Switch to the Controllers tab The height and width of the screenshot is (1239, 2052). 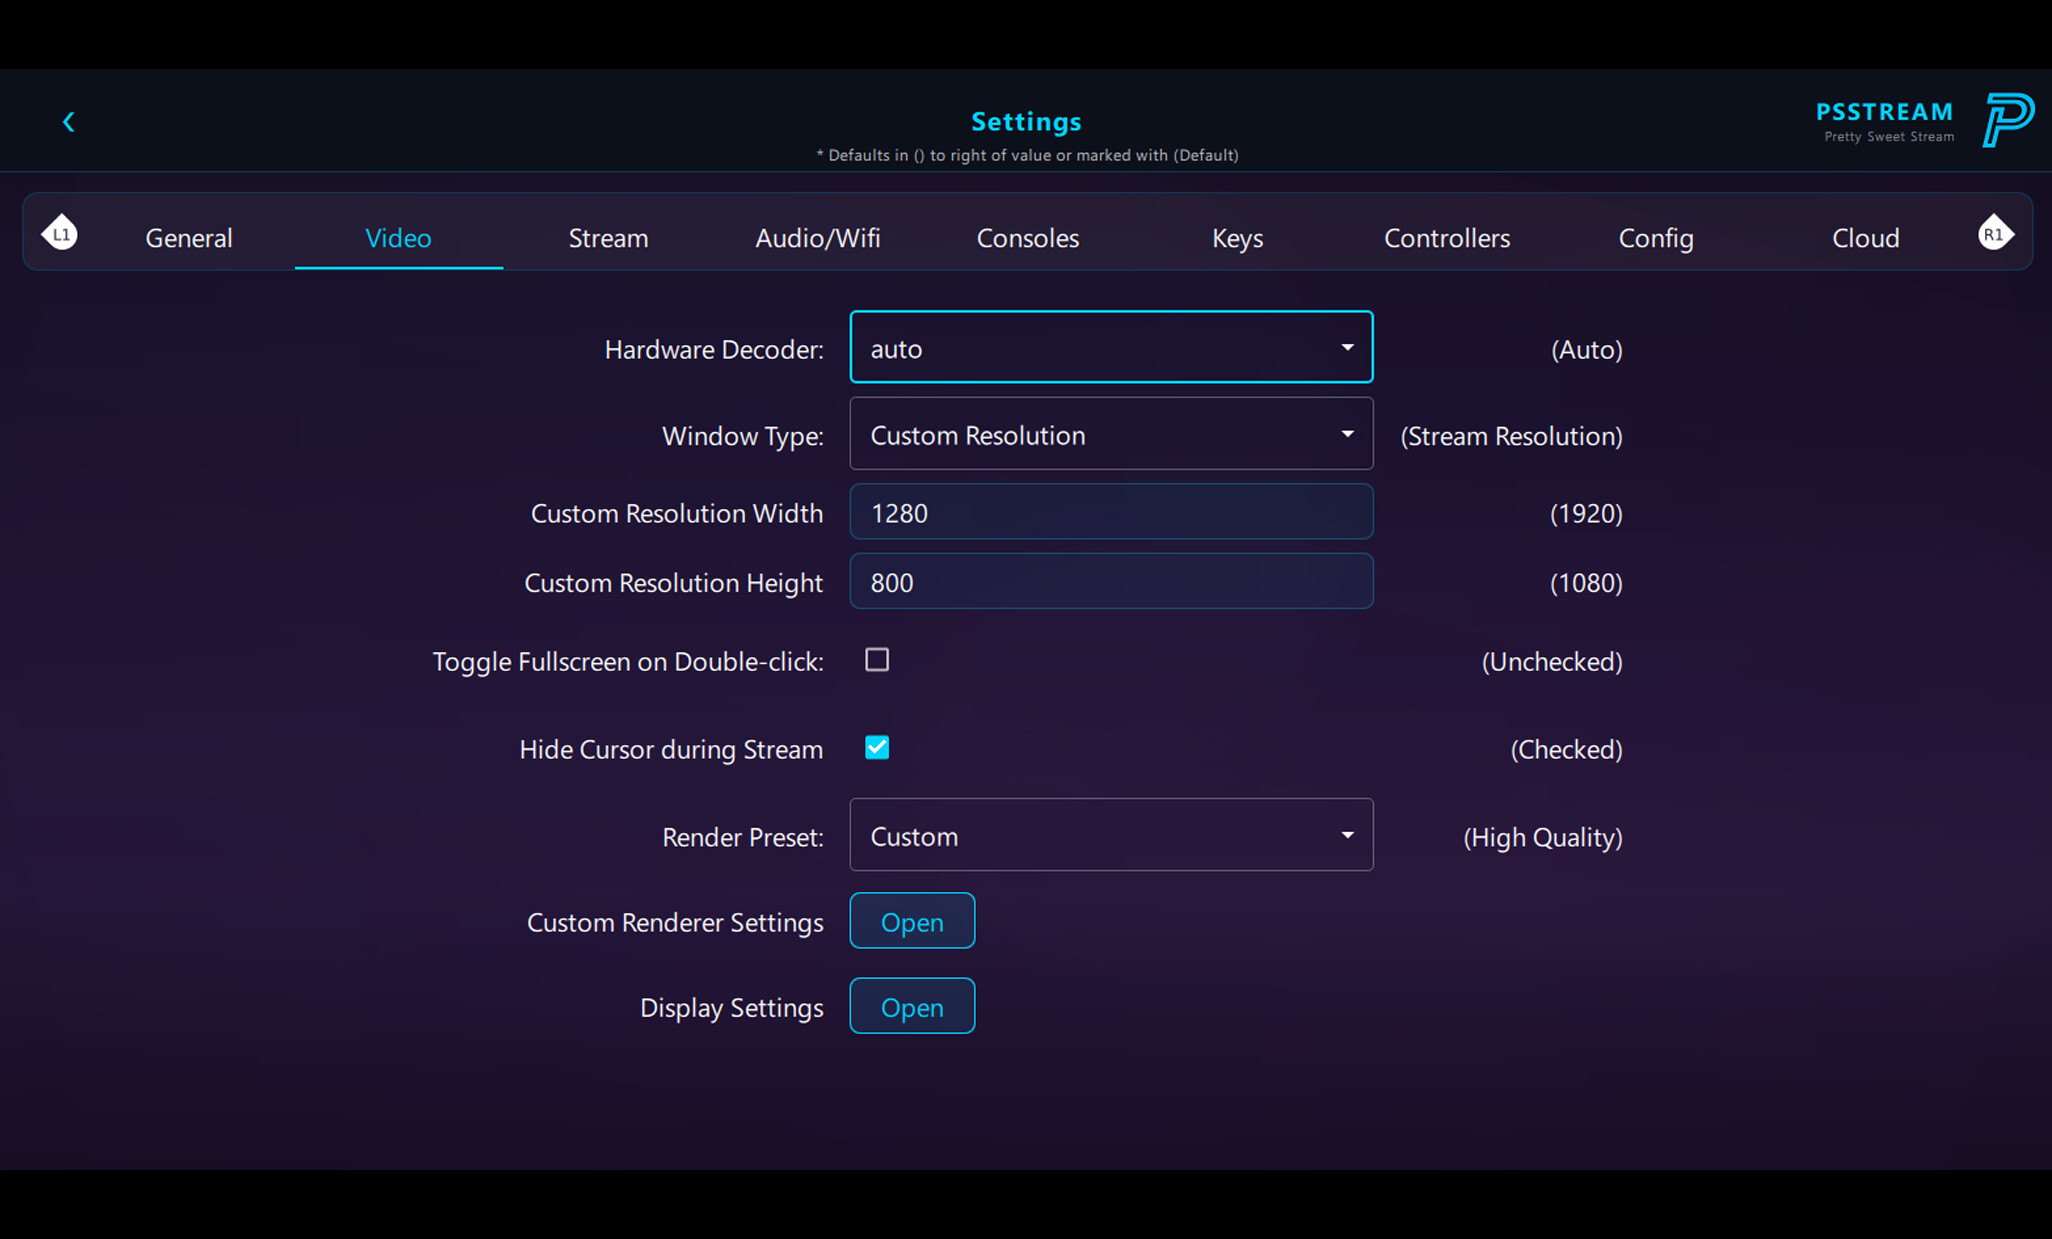1446,238
